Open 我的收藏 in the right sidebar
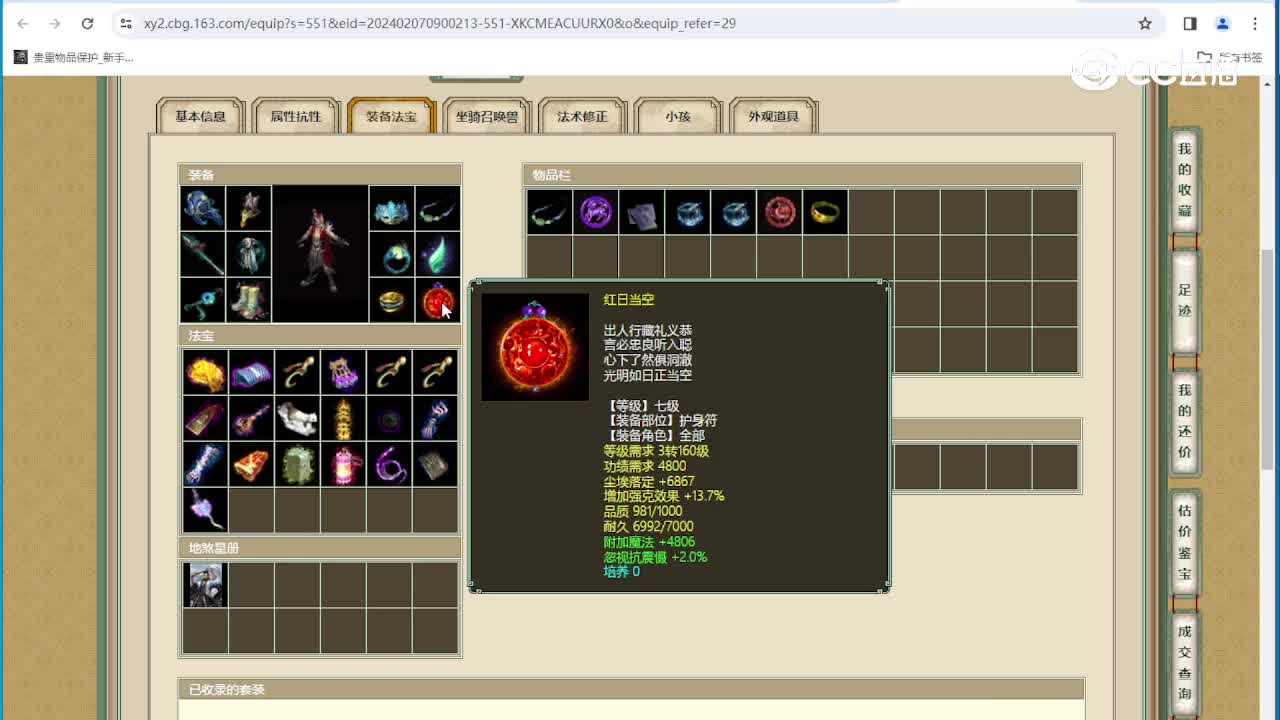This screenshot has width=1280, height=720. tap(1185, 180)
